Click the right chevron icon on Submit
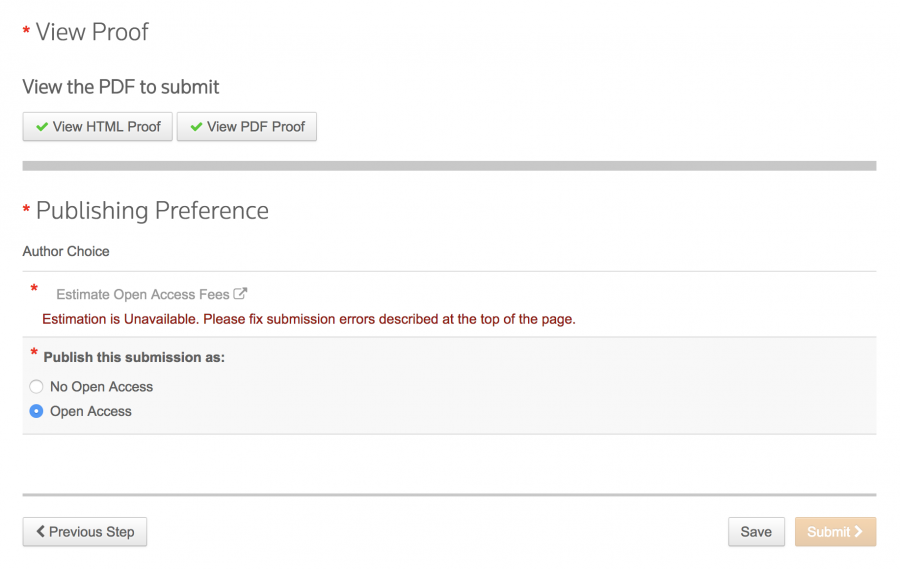 [x=858, y=532]
